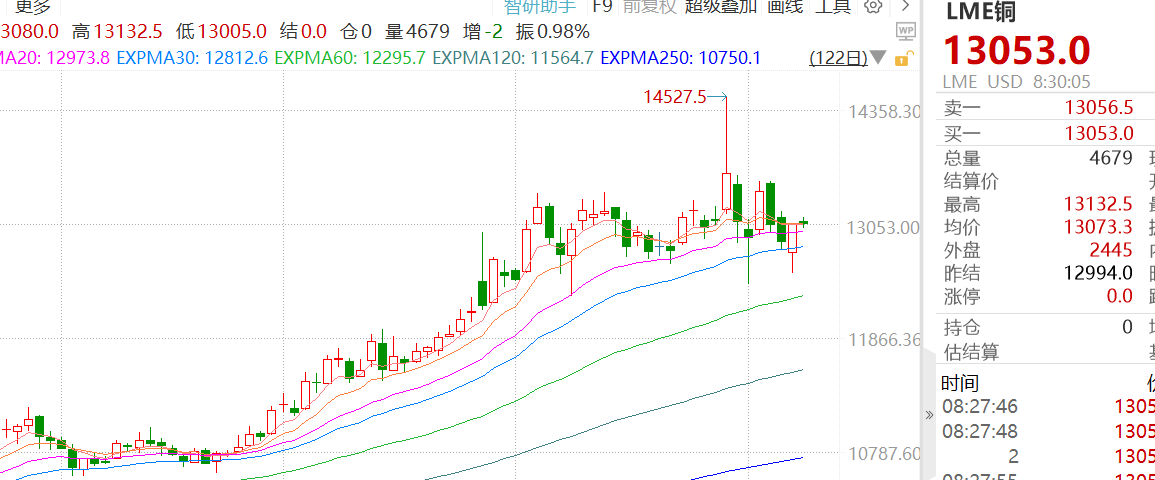The height and width of the screenshot is (480, 1155).
Task: Click 量4679 volume in header
Action: click(x=417, y=32)
